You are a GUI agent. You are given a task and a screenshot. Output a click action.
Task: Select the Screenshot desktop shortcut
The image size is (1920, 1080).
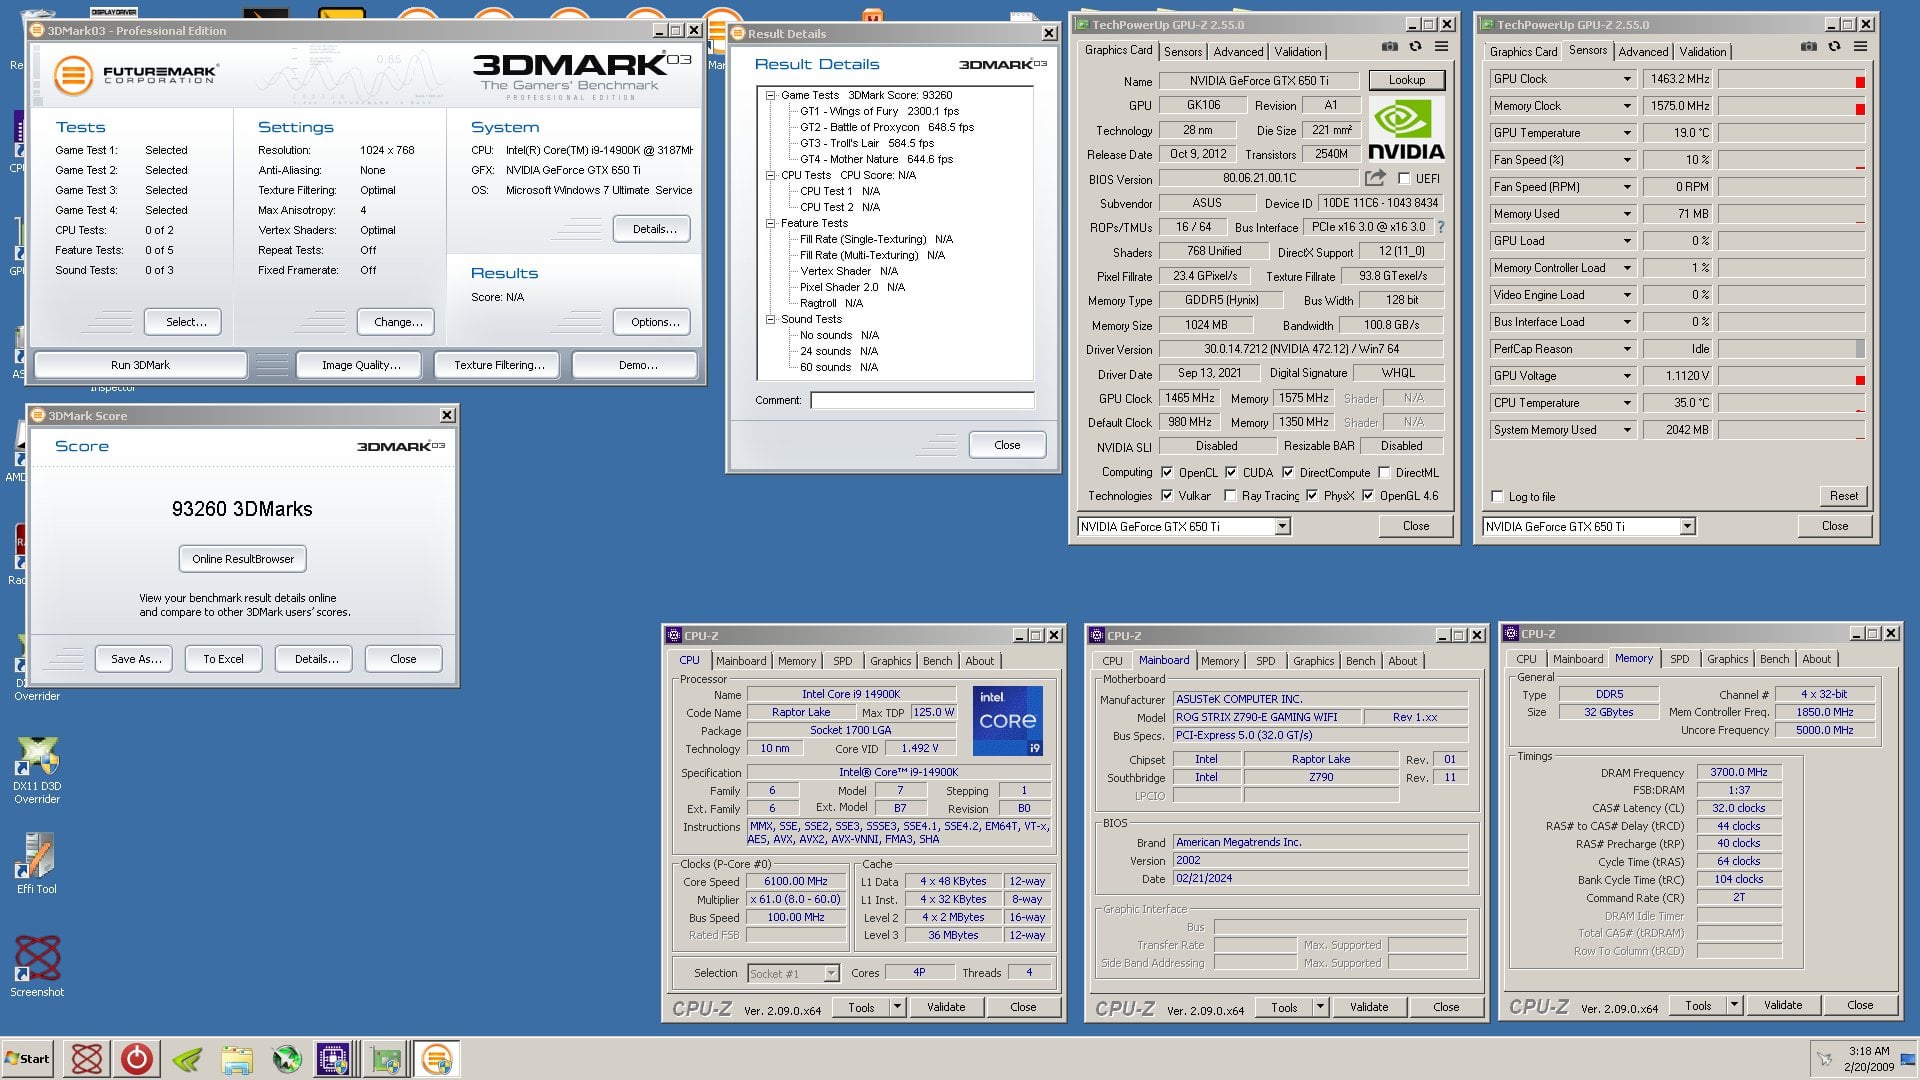[x=37, y=966]
